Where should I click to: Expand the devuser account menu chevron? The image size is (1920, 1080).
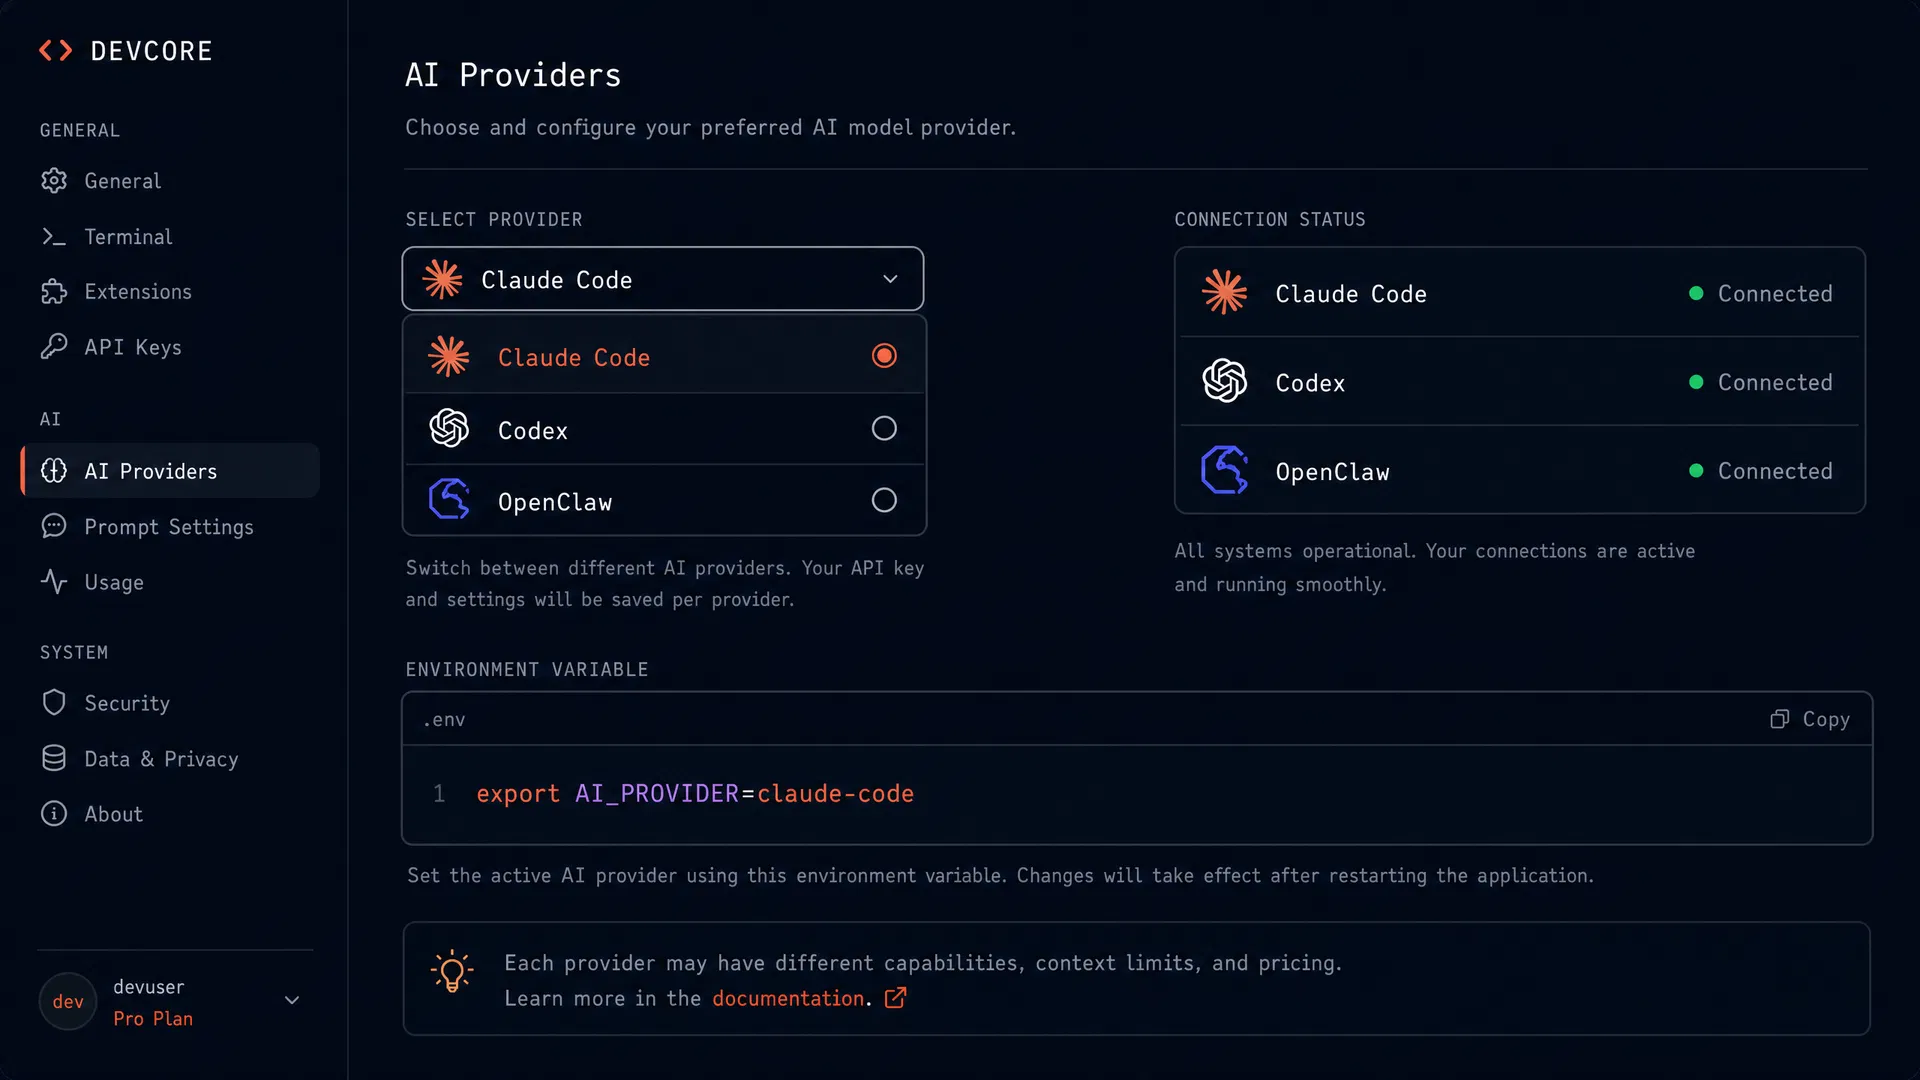(292, 1000)
